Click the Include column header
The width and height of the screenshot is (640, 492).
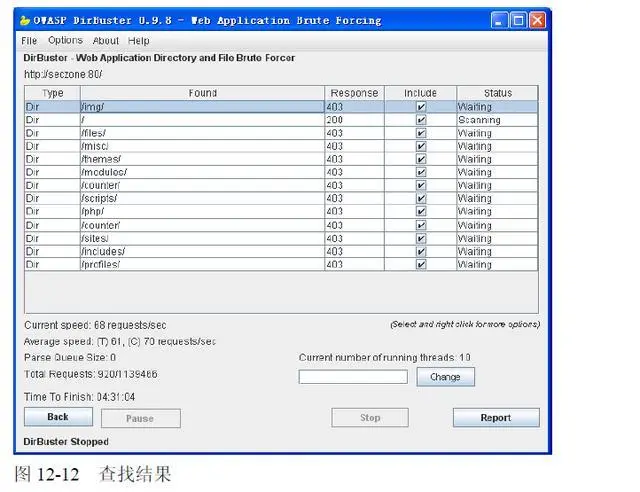[420, 93]
